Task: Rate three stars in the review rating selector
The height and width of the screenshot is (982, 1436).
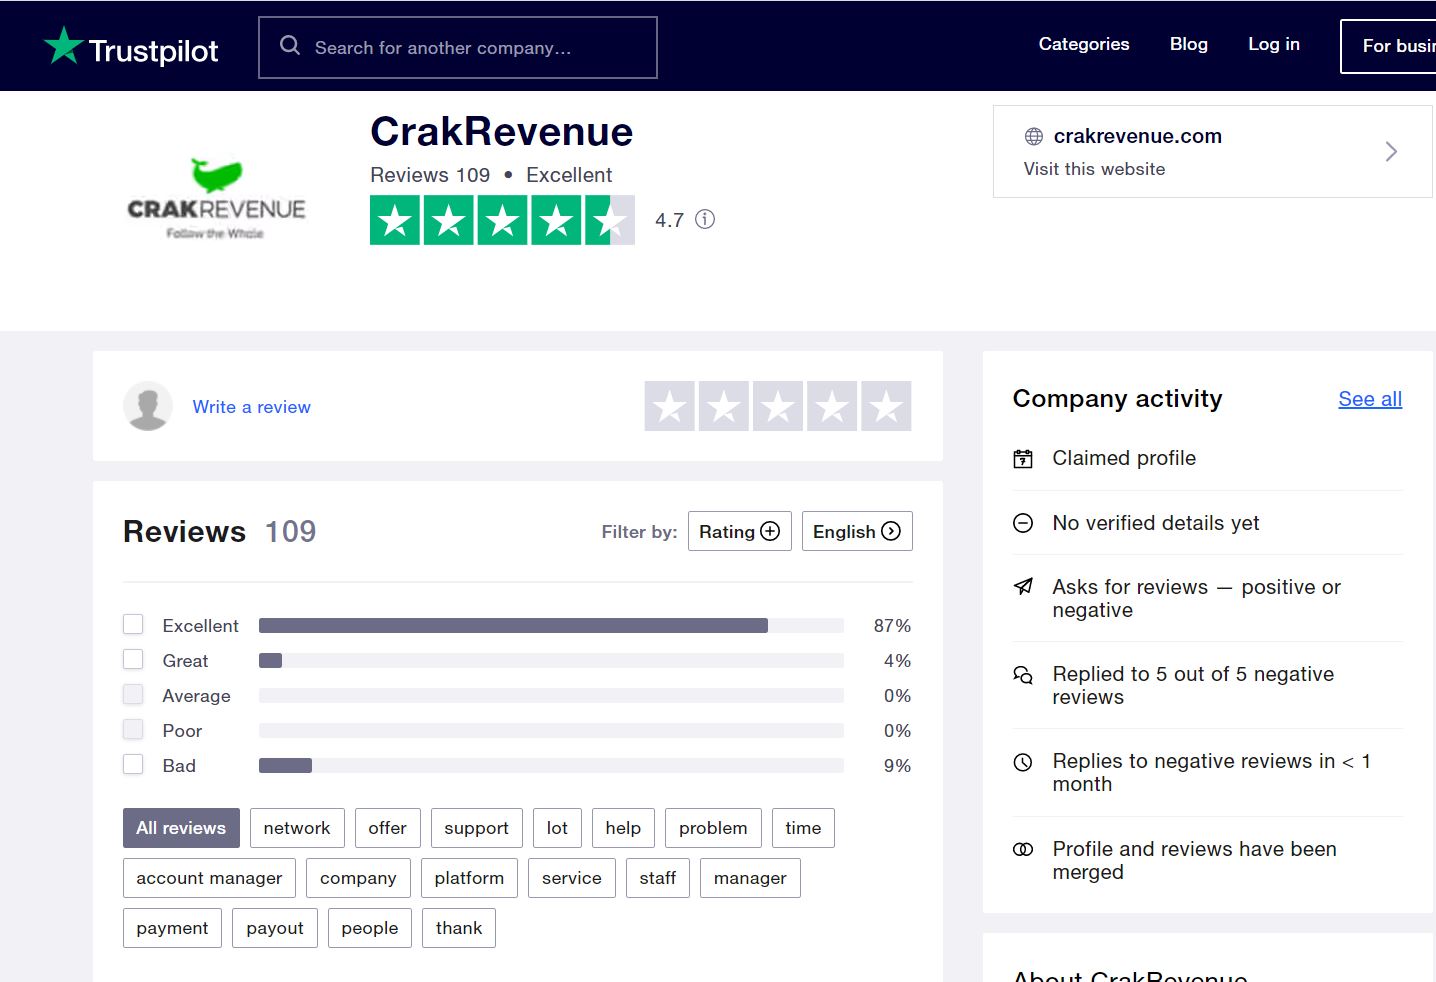Action: 778,406
